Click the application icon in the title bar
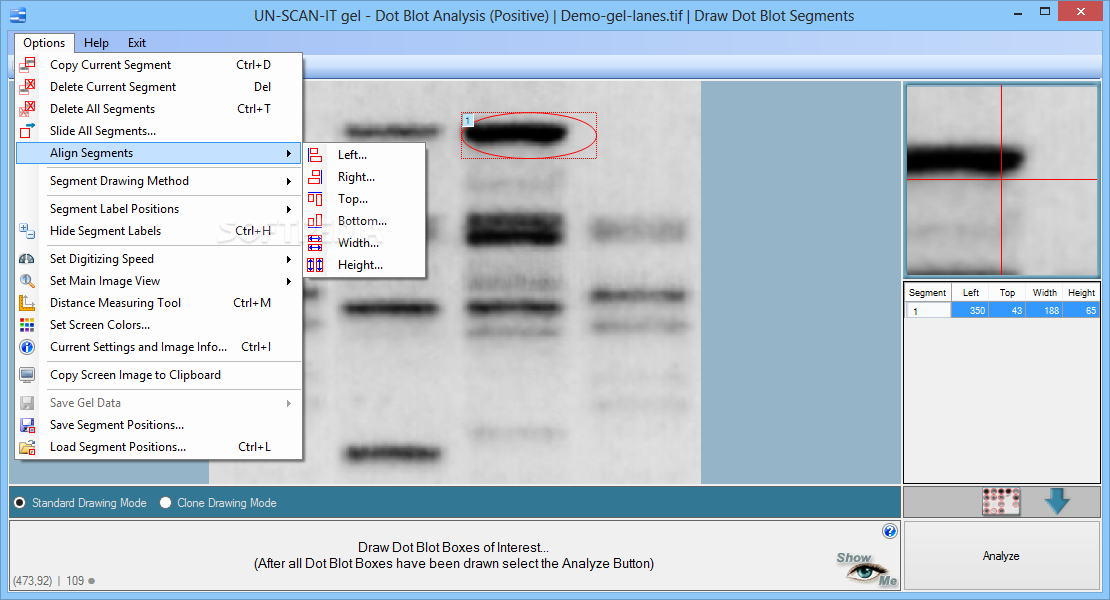 click(18, 16)
